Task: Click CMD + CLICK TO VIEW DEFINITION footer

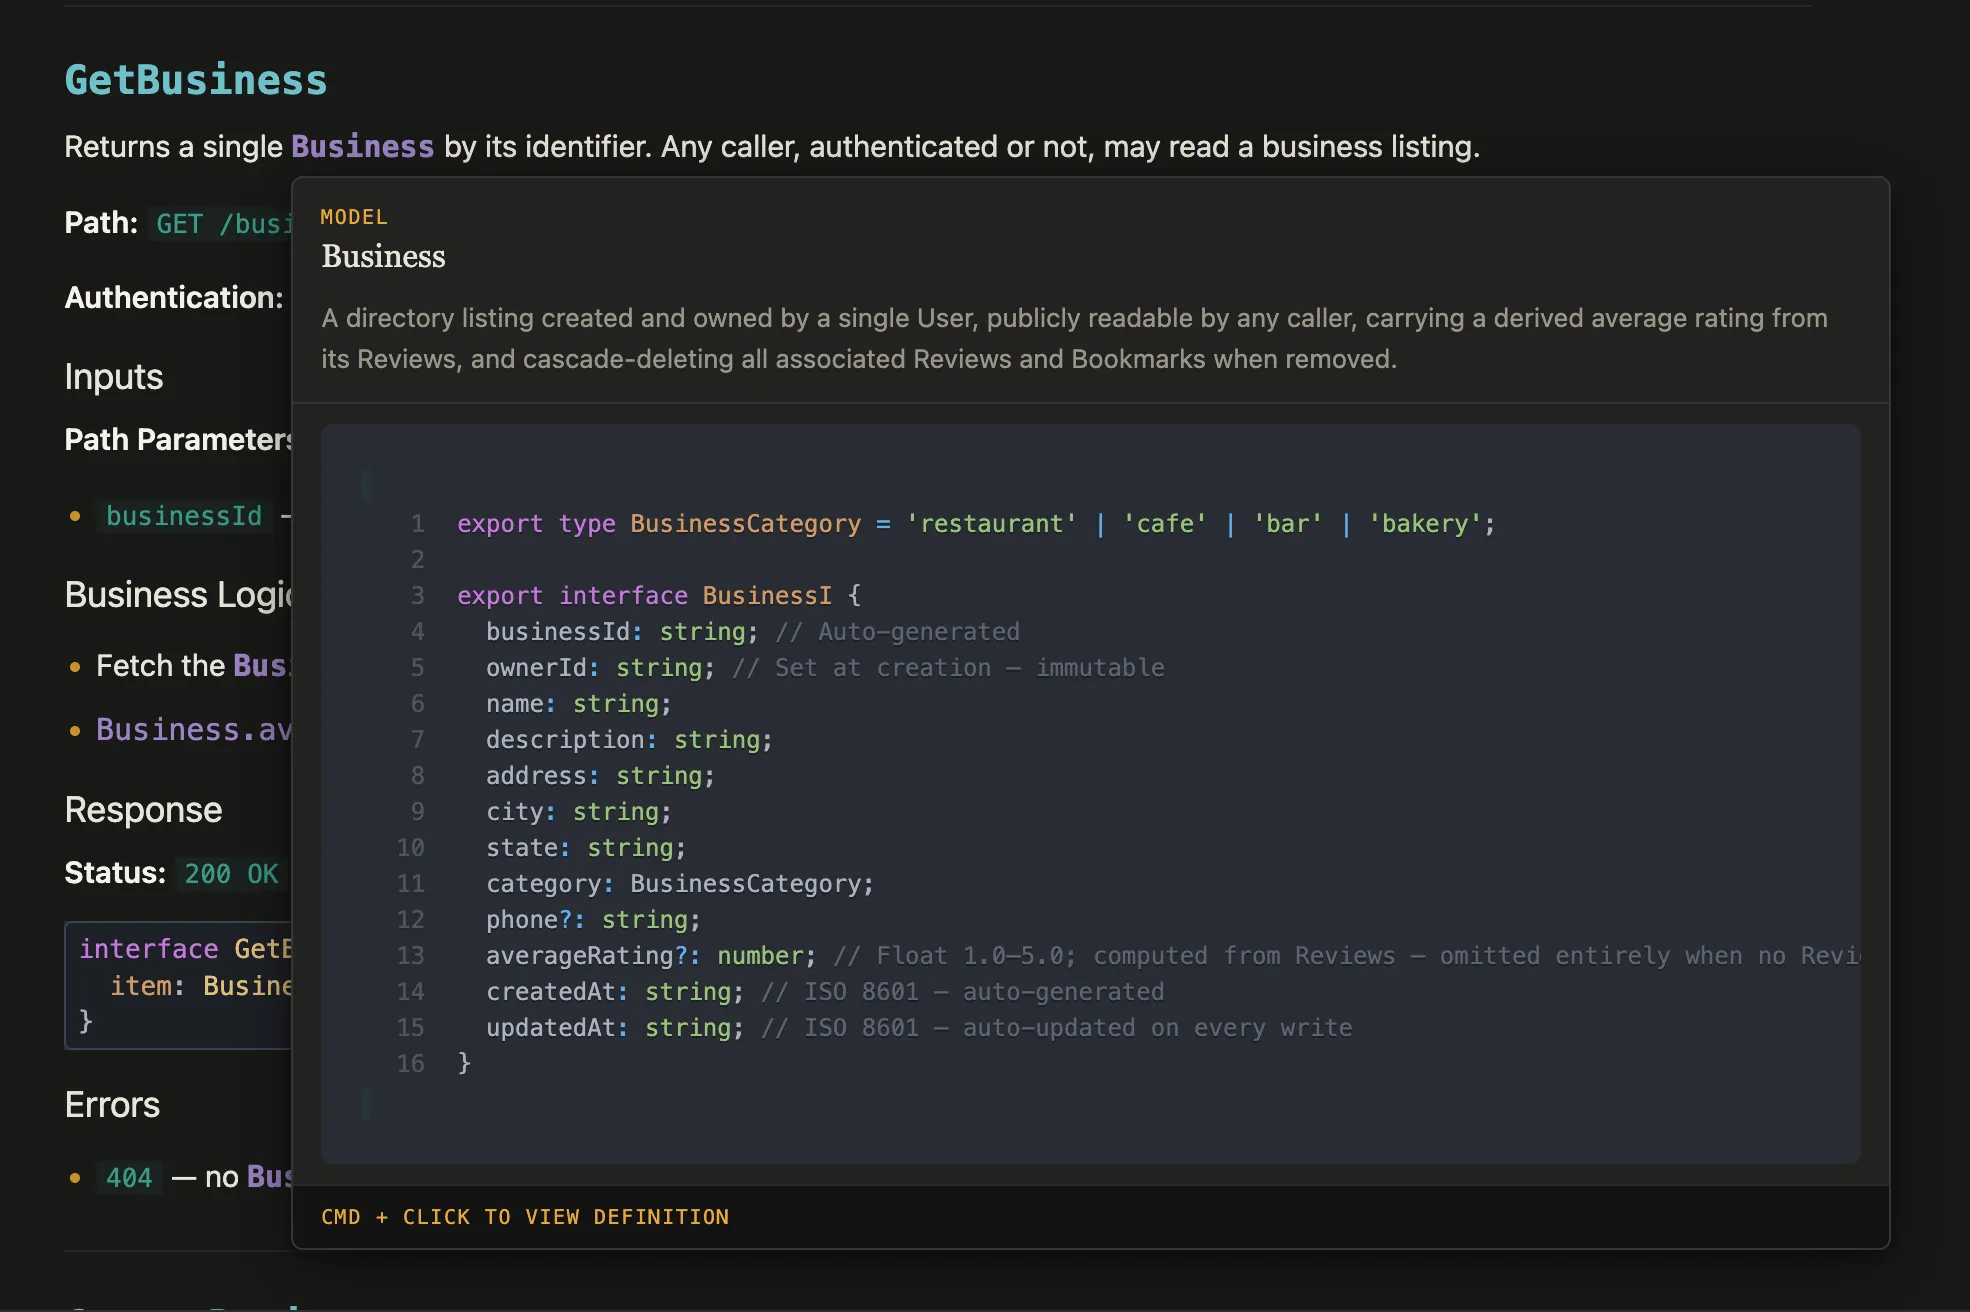Action: coord(525,1217)
